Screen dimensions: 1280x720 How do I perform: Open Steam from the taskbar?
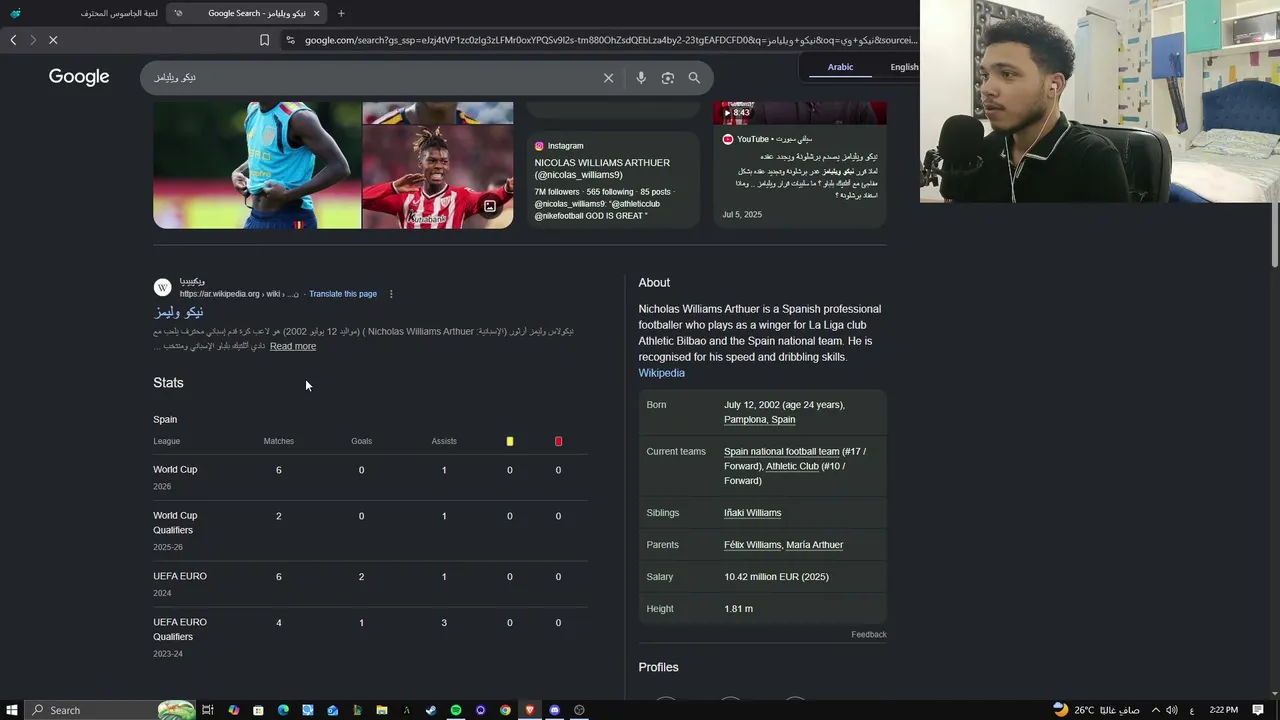[431, 710]
